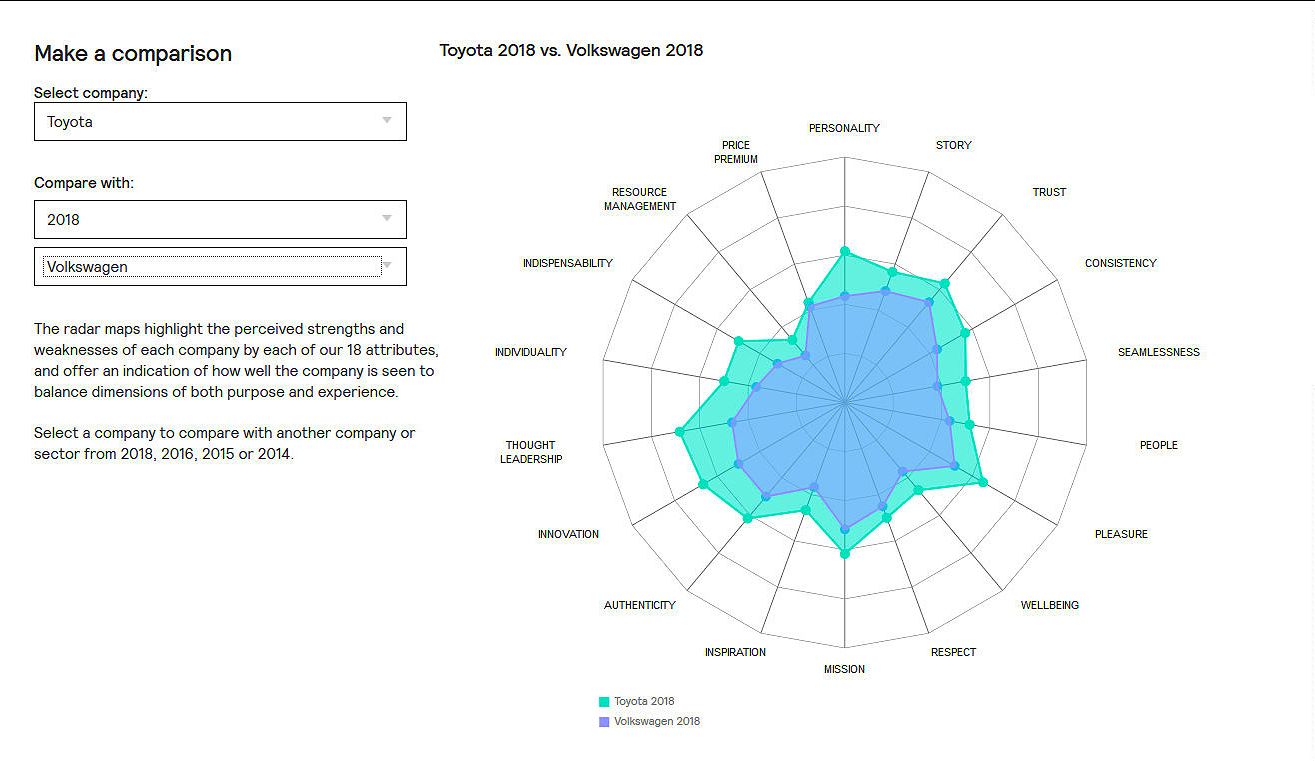Click Volkswagen's purple data point on Personality axis
The height and width of the screenshot is (761, 1315).
point(845,296)
